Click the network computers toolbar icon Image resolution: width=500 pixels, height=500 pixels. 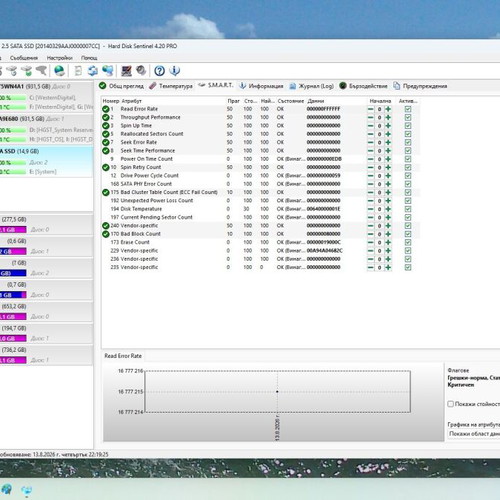[x=108, y=71]
